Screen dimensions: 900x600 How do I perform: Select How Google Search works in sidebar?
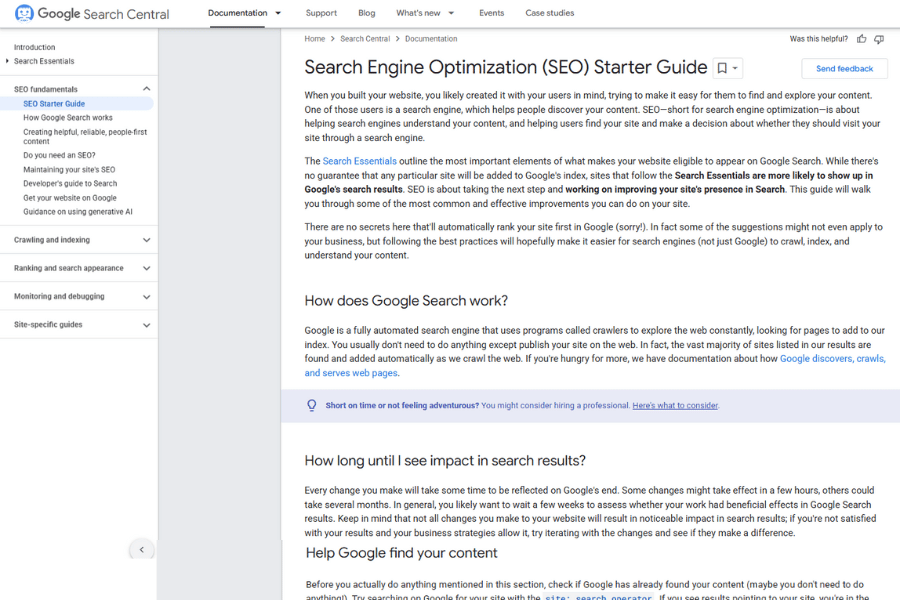(68, 118)
